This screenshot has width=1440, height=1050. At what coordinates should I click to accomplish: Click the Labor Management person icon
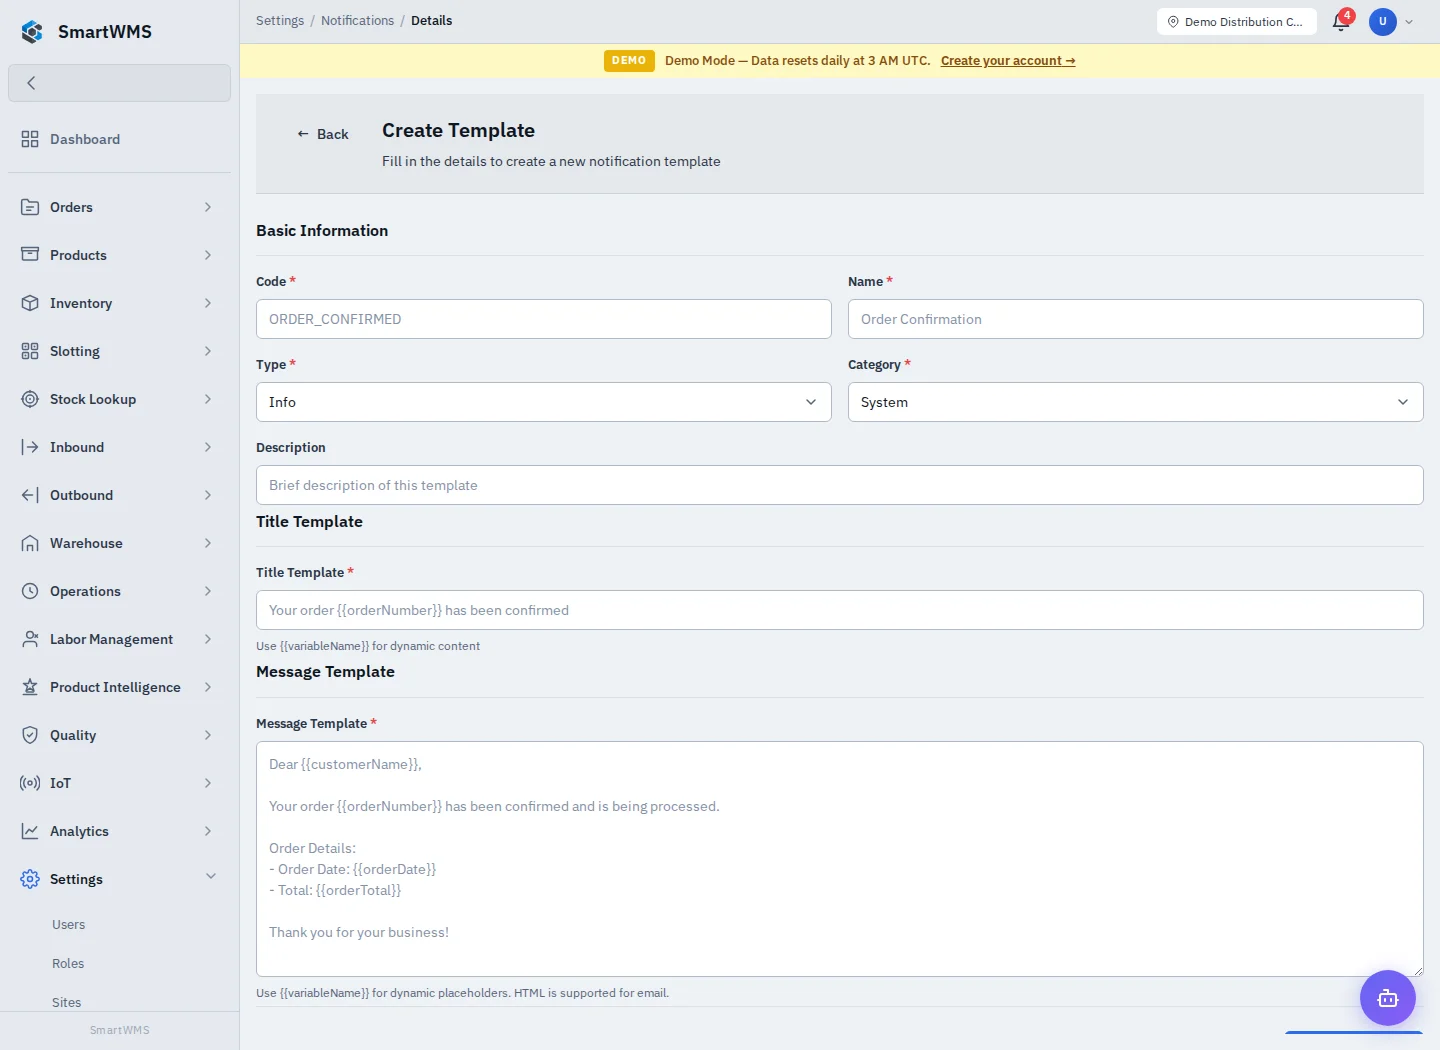30,639
